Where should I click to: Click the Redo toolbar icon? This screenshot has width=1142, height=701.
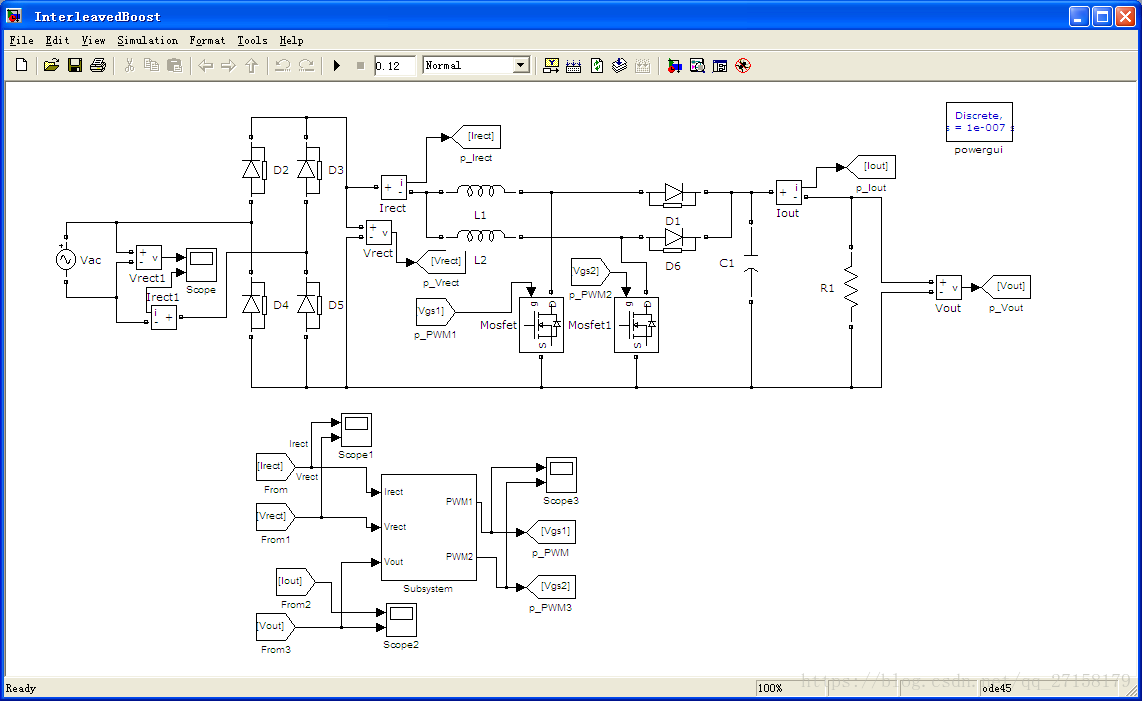(x=306, y=66)
